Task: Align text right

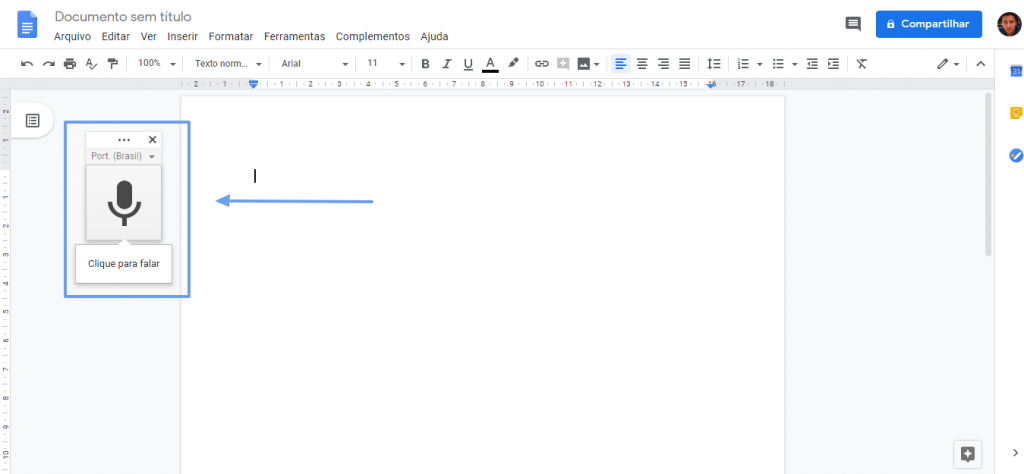Action: point(663,64)
